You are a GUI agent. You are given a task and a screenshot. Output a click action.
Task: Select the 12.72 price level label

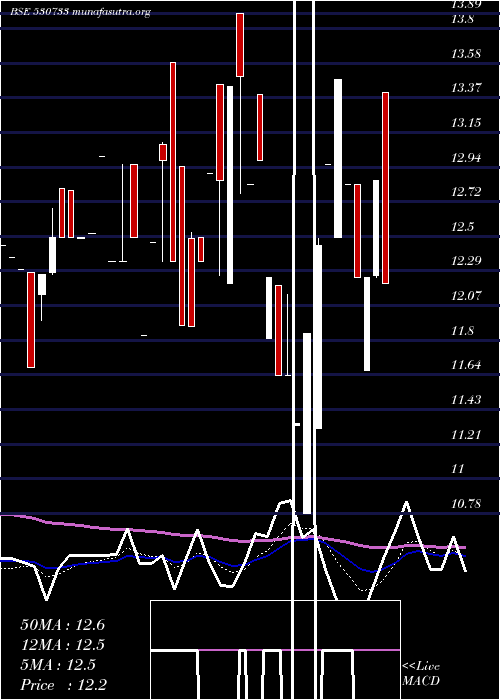click(466, 192)
